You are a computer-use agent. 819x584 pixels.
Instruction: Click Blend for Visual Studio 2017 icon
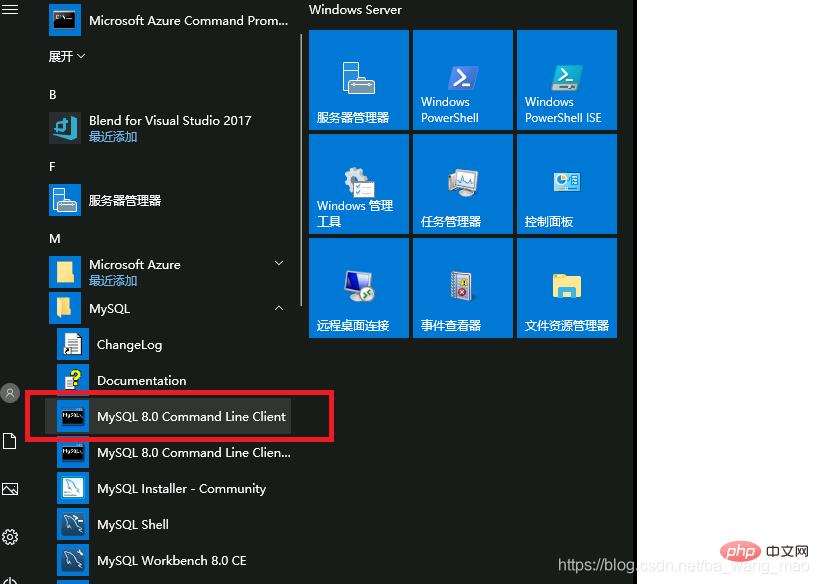(65, 127)
